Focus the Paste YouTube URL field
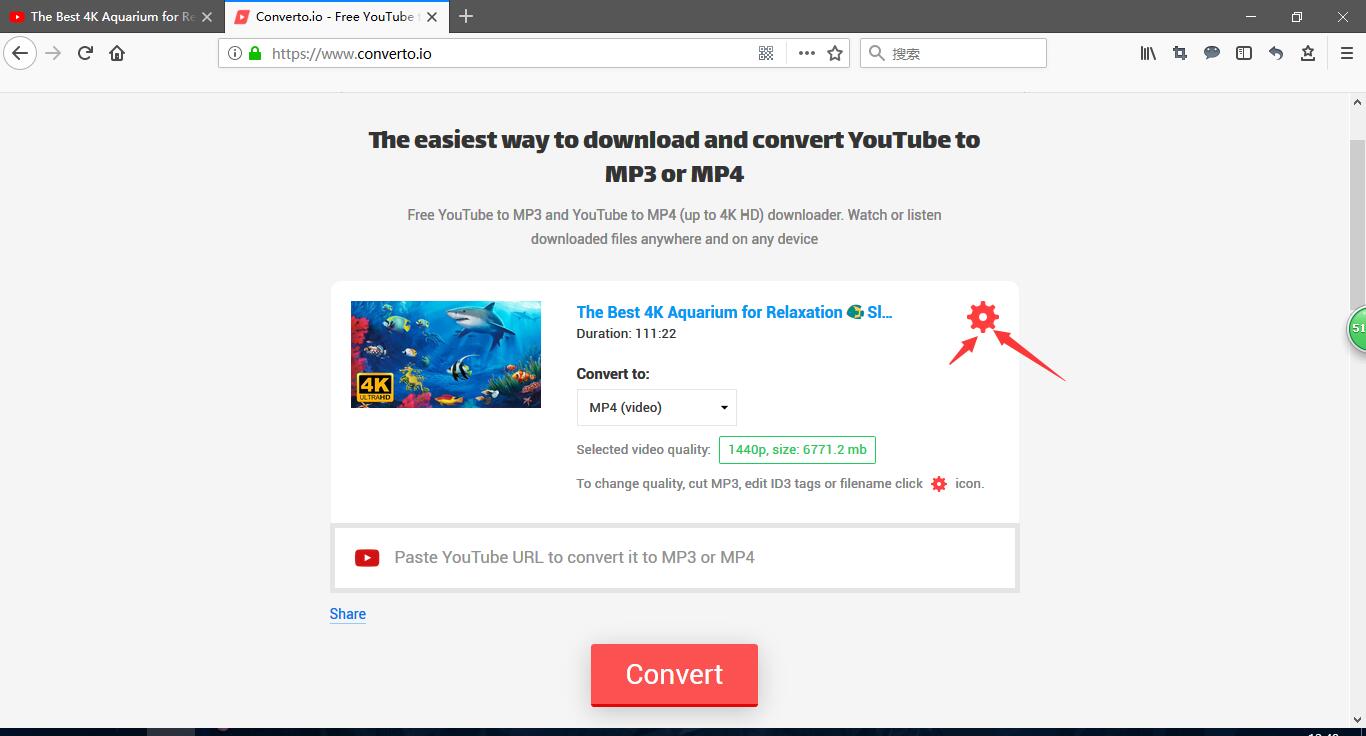 click(x=675, y=558)
